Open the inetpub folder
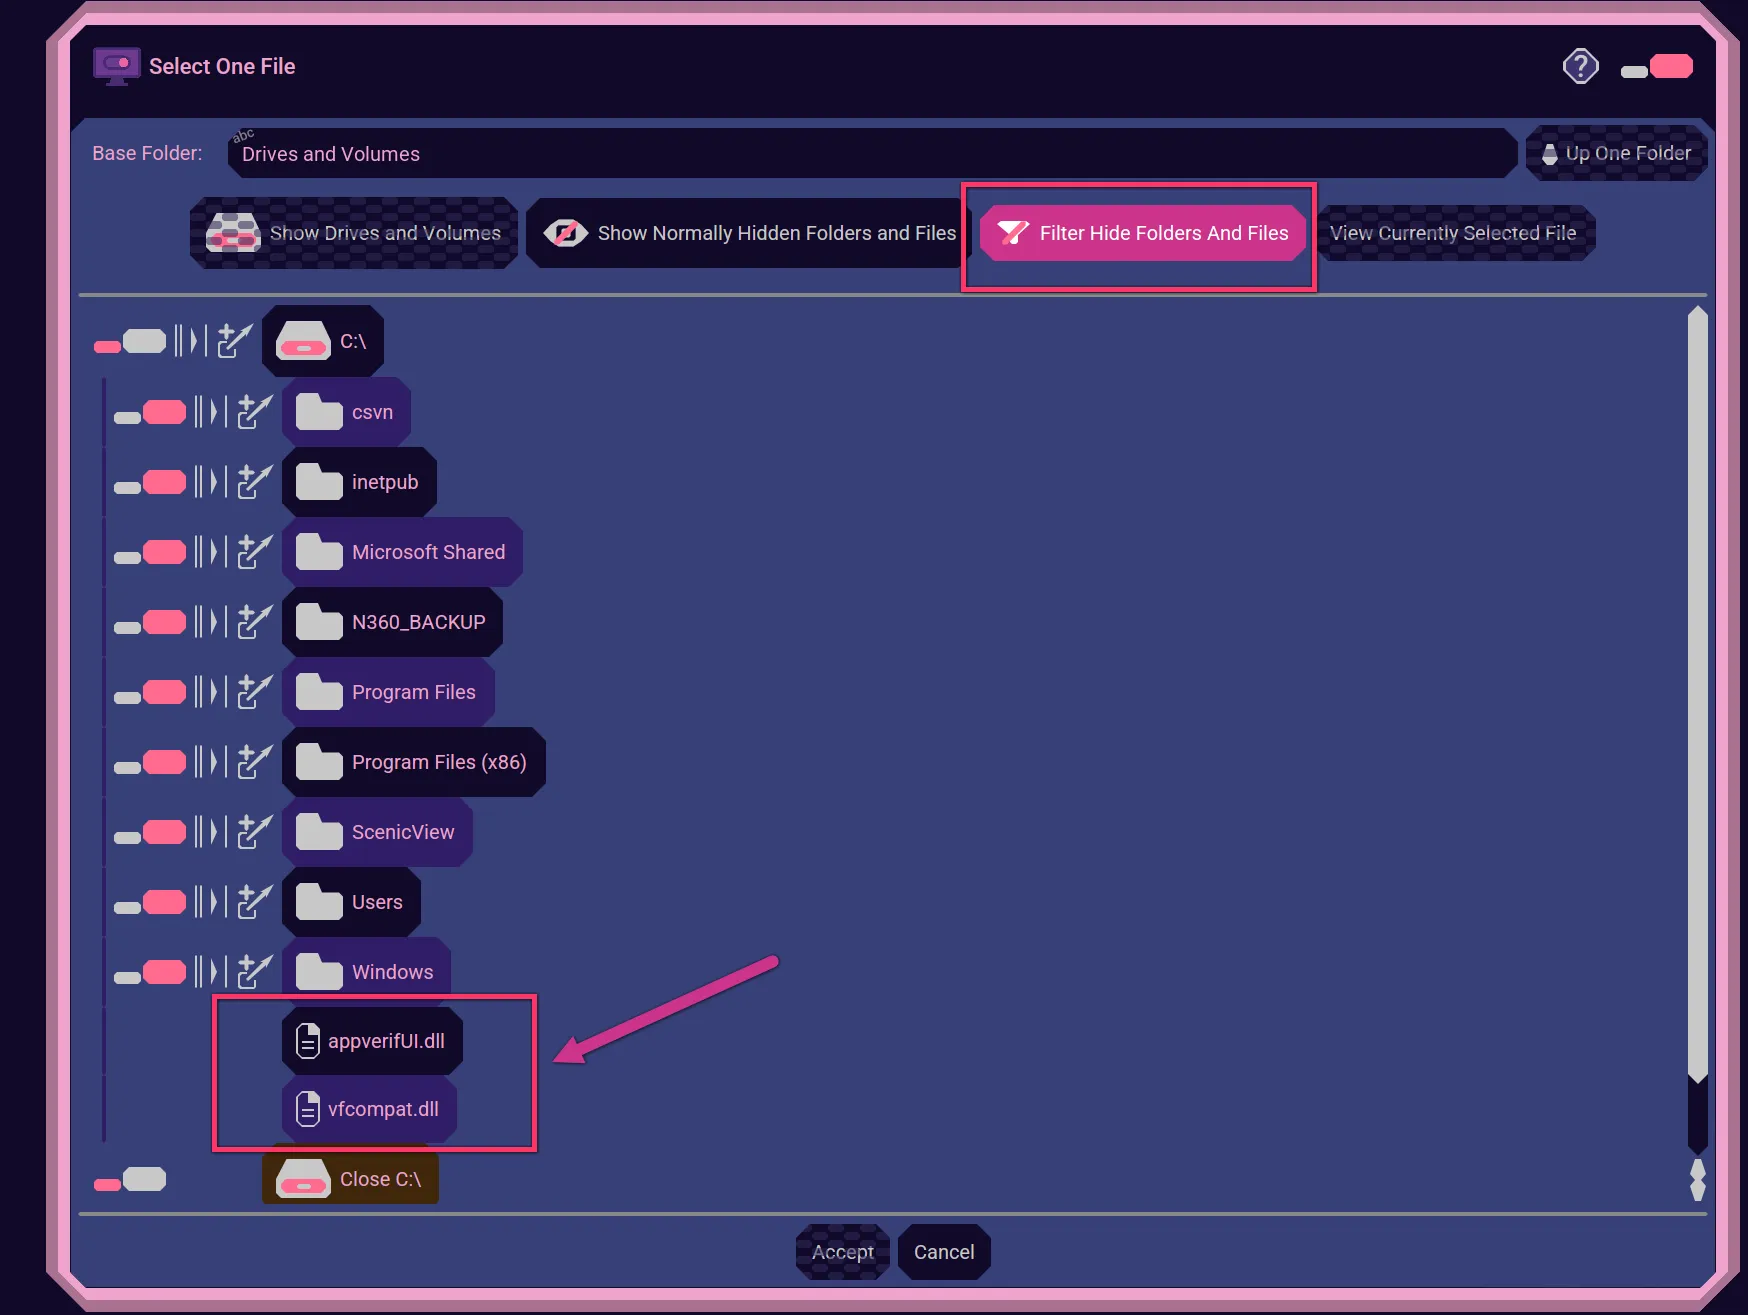The width and height of the screenshot is (1748, 1315). tap(359, 482)
